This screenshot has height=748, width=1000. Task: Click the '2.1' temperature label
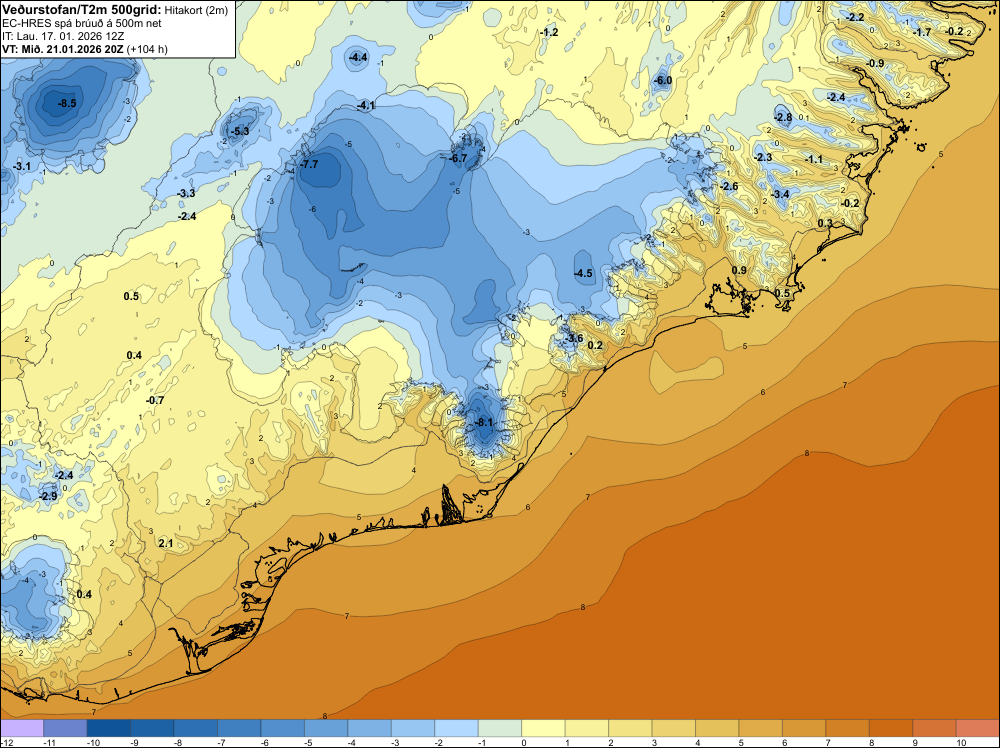[x=166, y=543]
